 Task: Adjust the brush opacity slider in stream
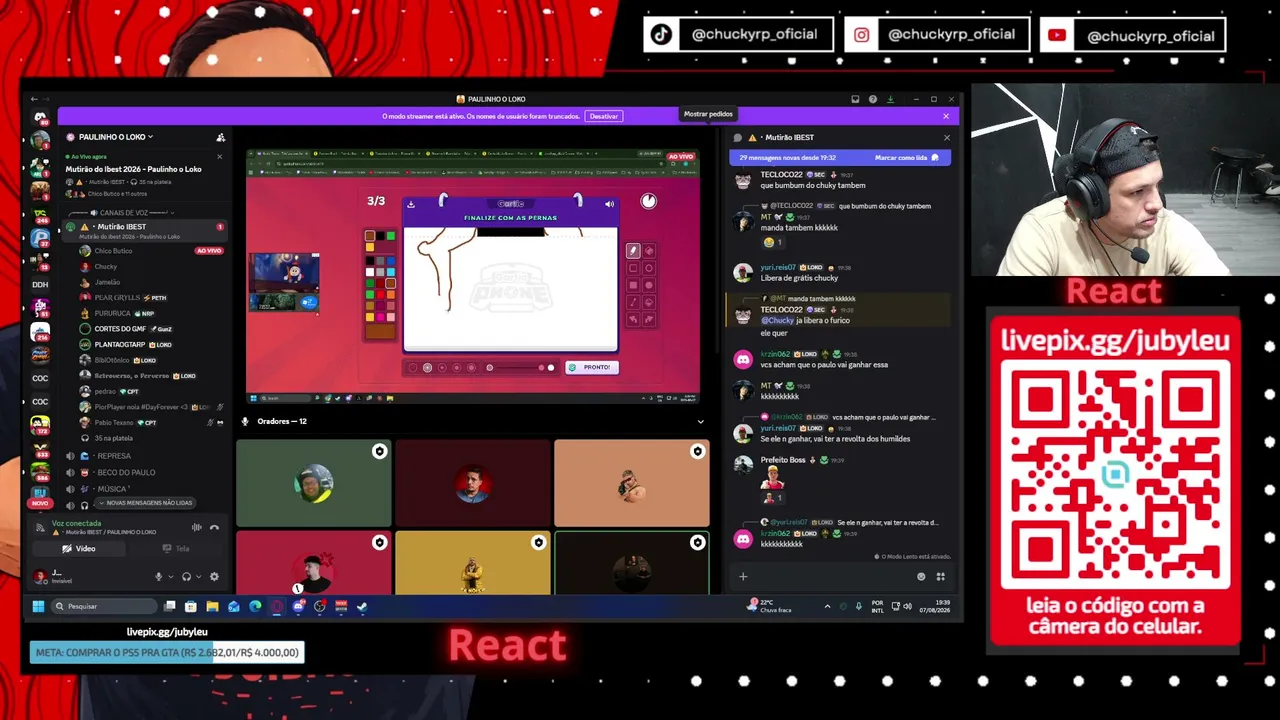click(x=517, y=368)
